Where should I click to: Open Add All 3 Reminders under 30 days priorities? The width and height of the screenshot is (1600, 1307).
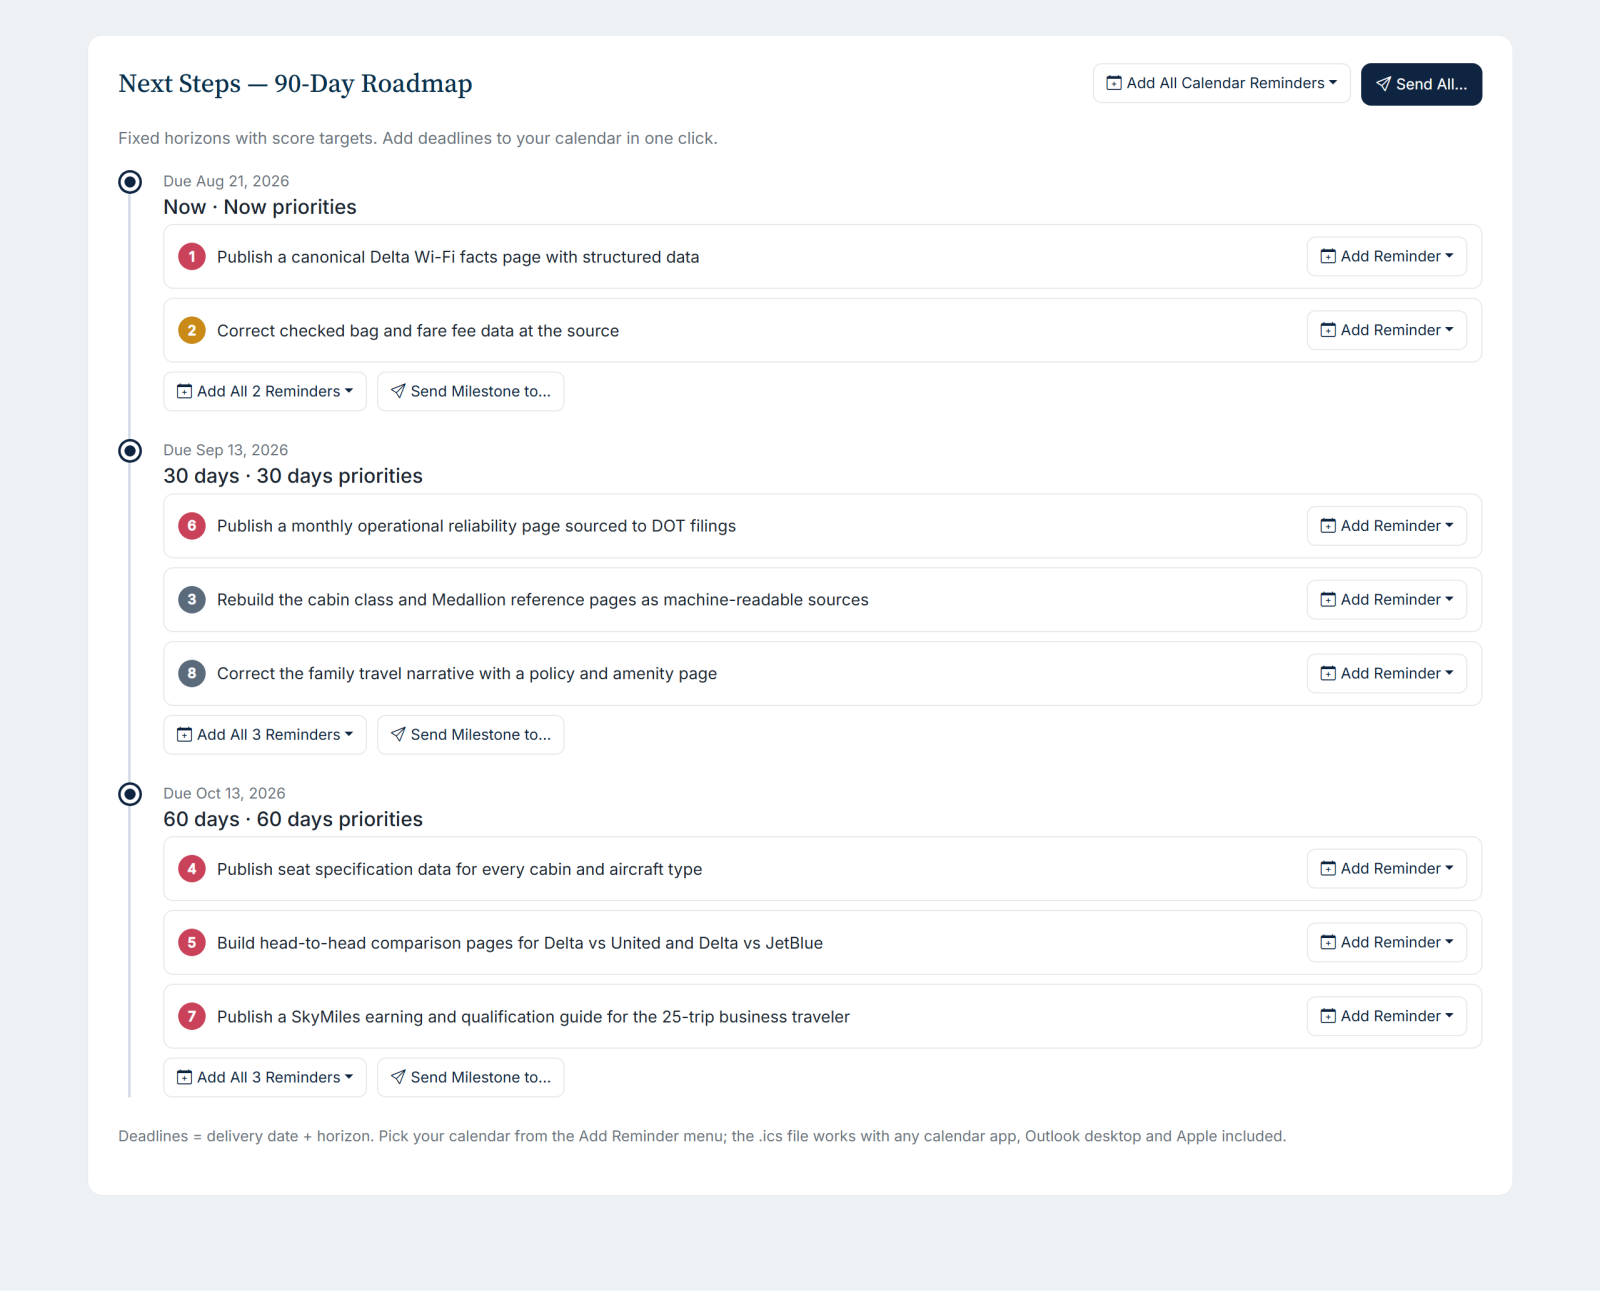[265, 735]
